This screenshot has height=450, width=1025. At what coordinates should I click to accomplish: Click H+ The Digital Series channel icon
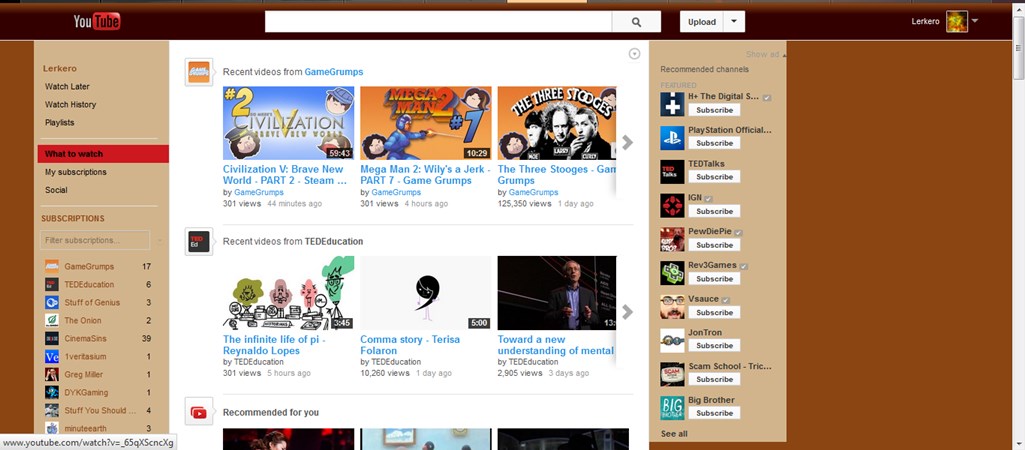[672, 104]
